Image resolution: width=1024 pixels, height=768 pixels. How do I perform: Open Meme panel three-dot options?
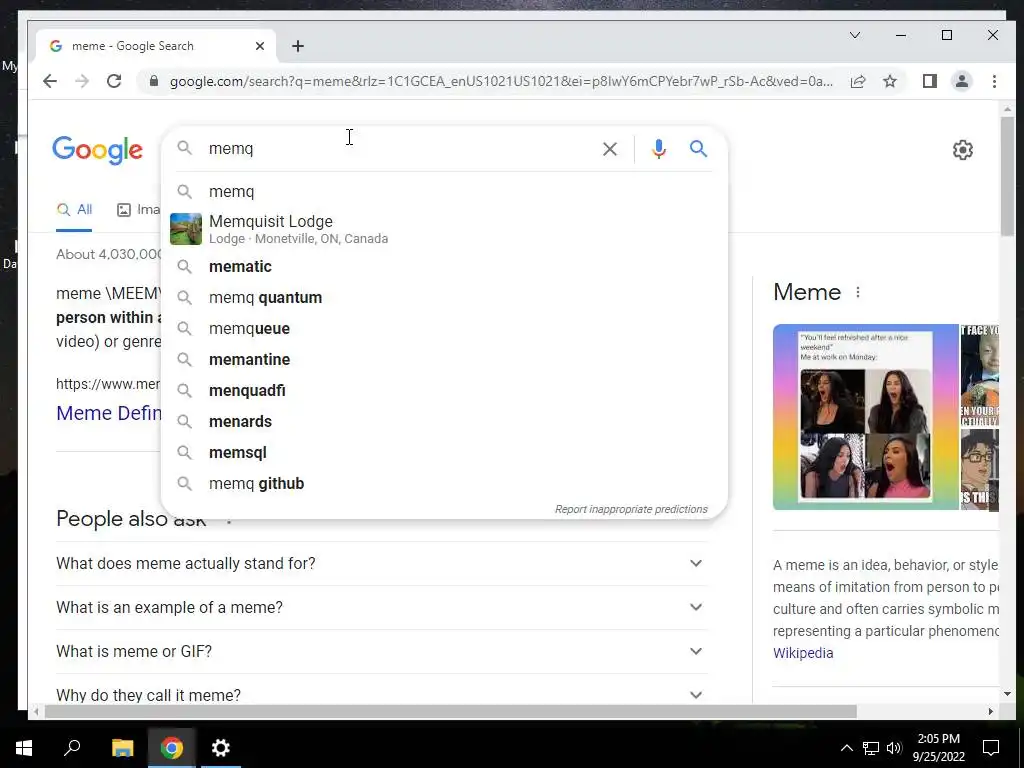click(x=858, y=293)
